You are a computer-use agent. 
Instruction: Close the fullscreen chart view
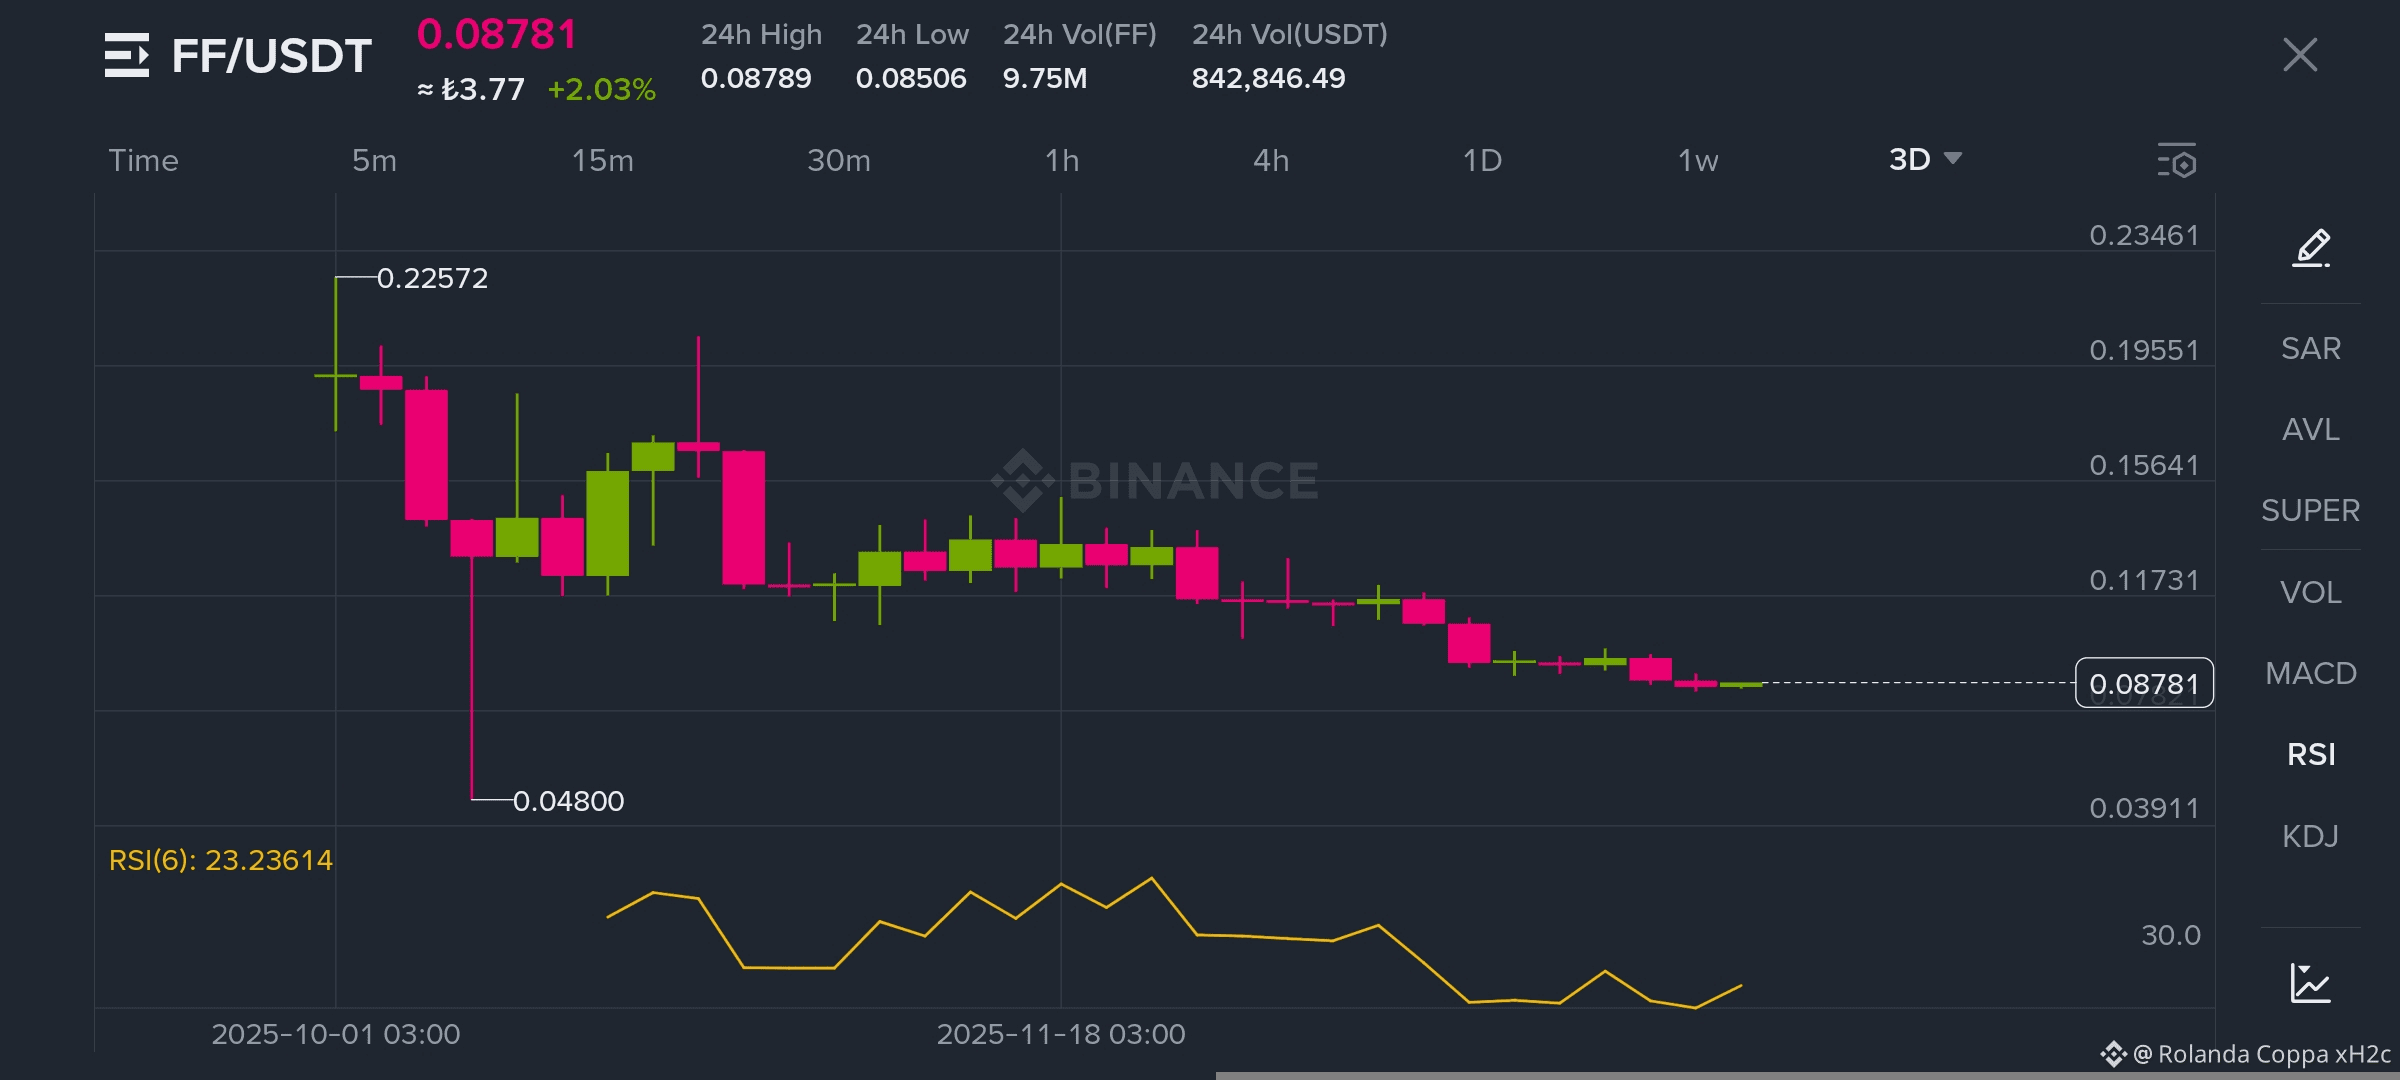pos(2300,55)
